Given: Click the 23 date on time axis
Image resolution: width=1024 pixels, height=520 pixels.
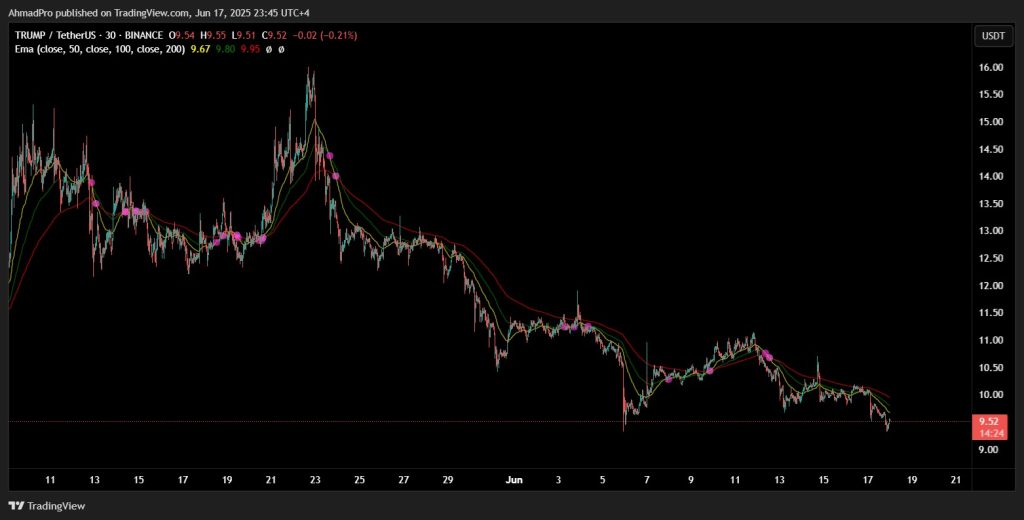Looking at the screenshot, I should [316, 480].
